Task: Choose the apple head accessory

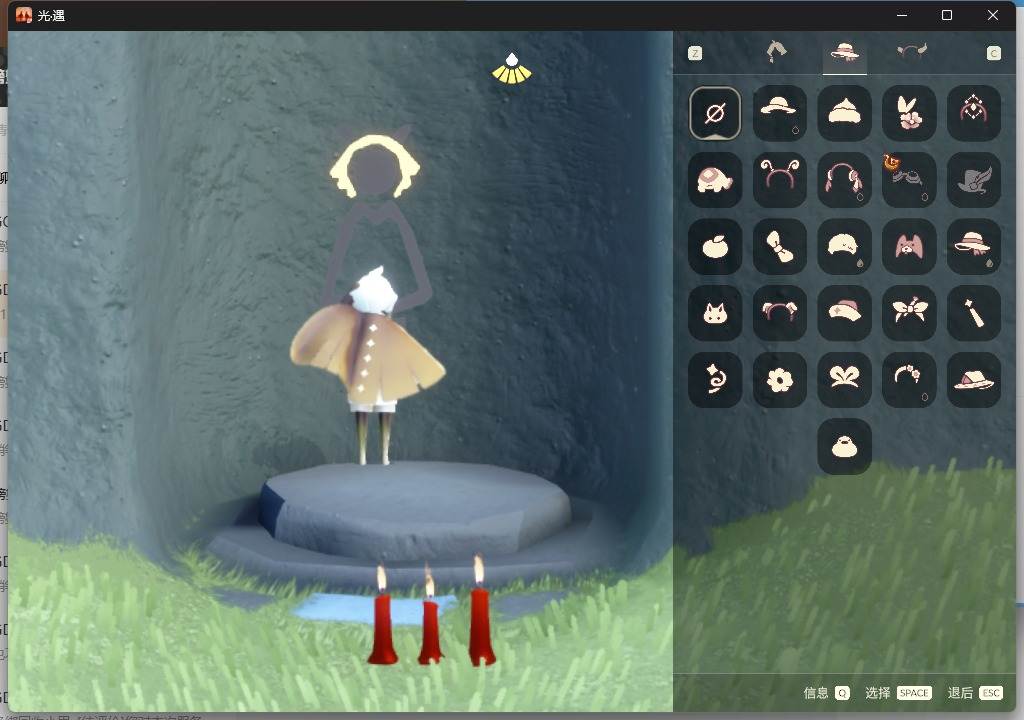Action: point(715,246)
